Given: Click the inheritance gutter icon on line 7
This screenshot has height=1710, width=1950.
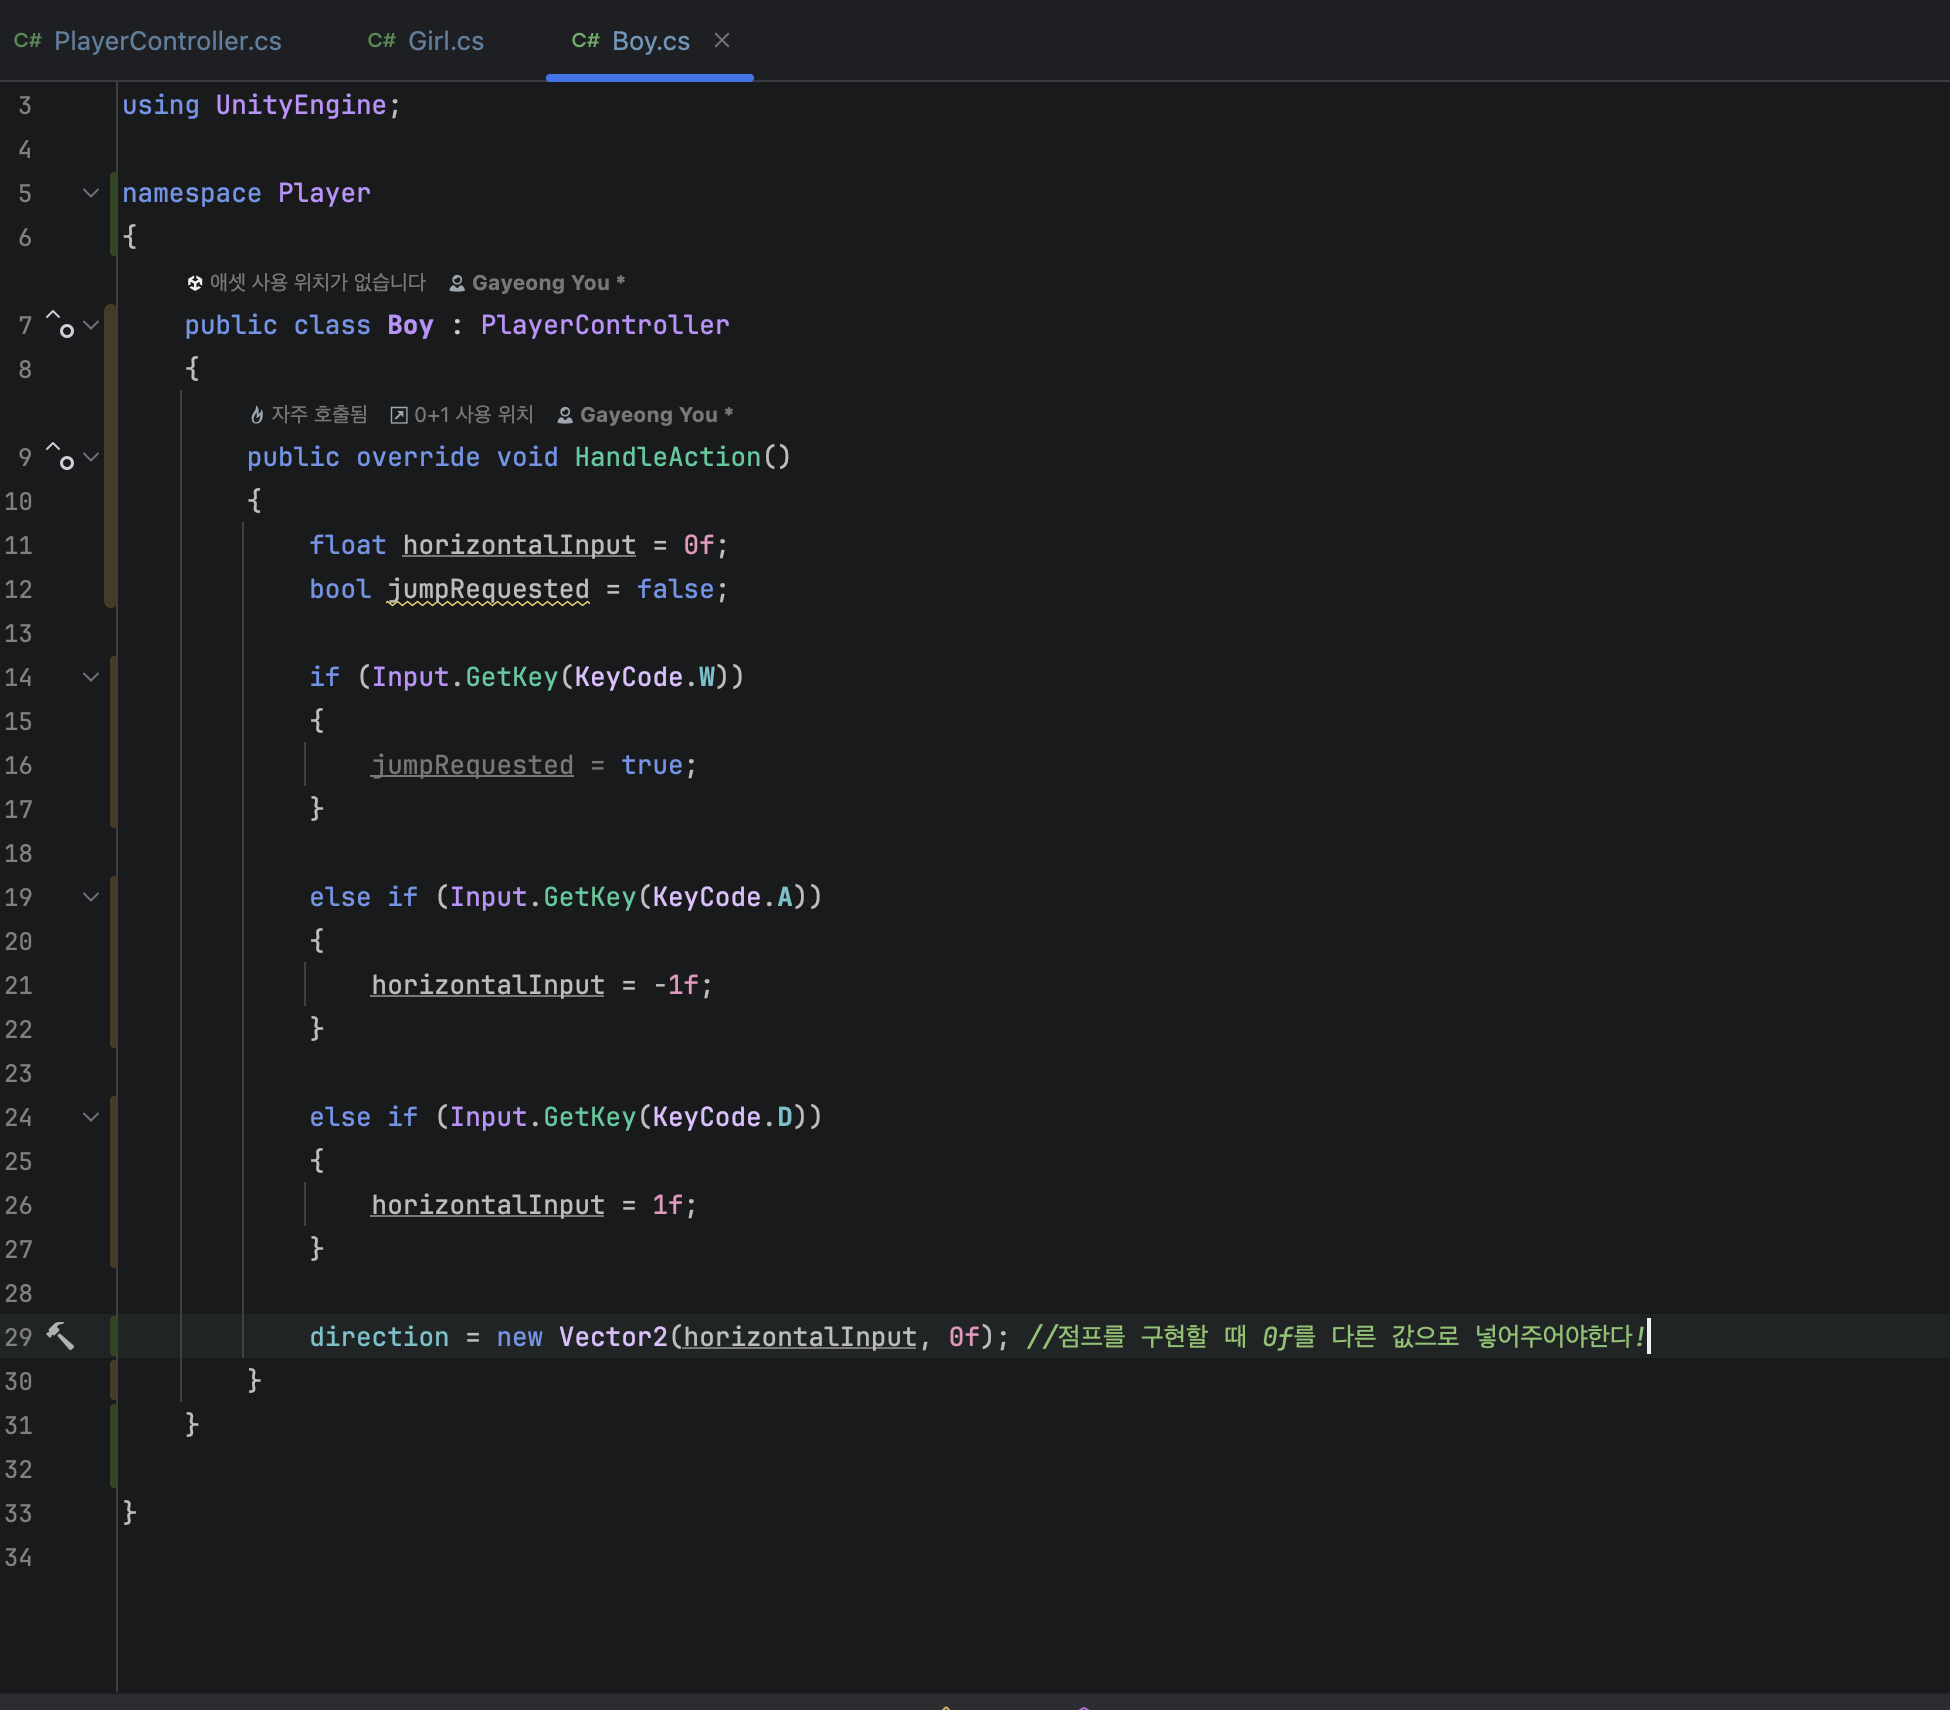Looking at the screenshot, I should pos(60,325).
